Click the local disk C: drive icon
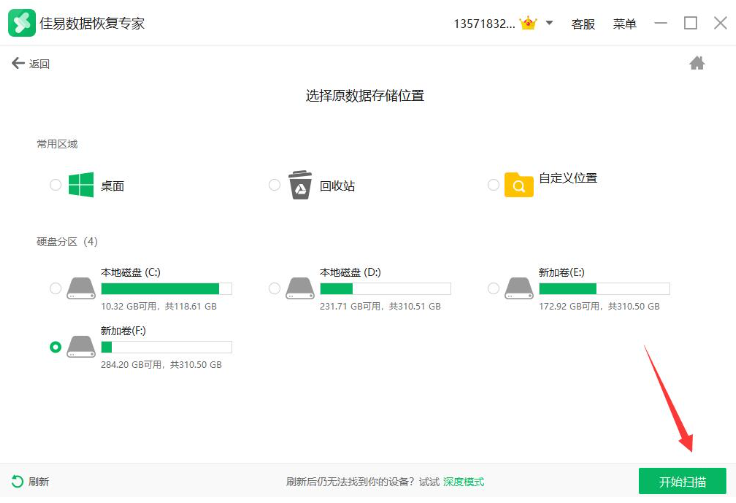The width and height of the screenshot is (736, 503). [x=81, y=288]
